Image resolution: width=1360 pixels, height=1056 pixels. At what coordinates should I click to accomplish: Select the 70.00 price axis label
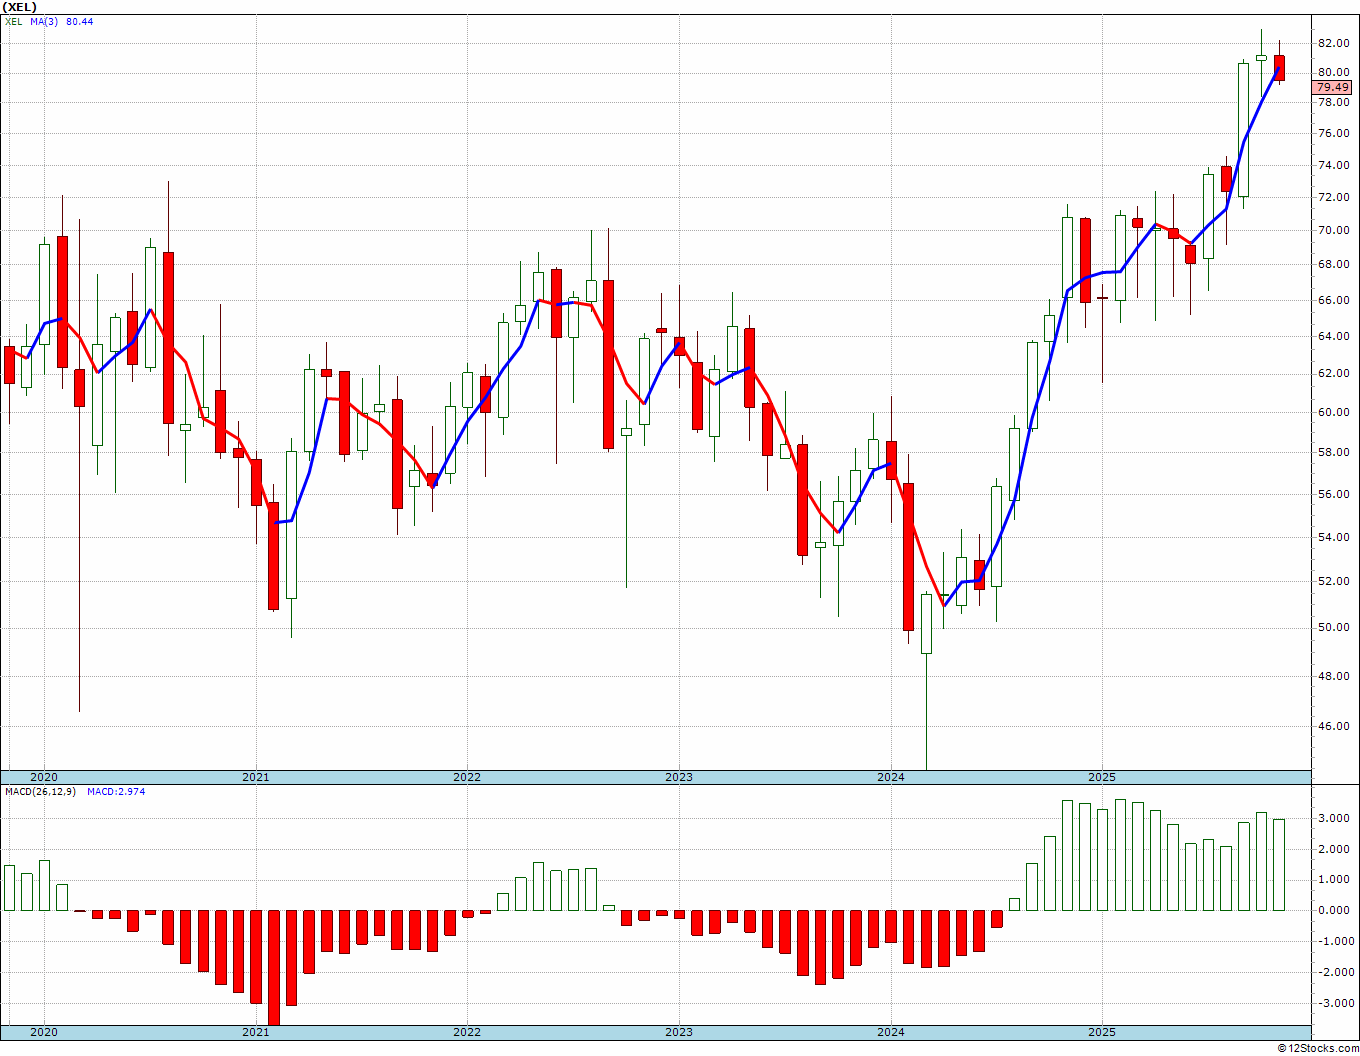click(x=1333, y=230)
